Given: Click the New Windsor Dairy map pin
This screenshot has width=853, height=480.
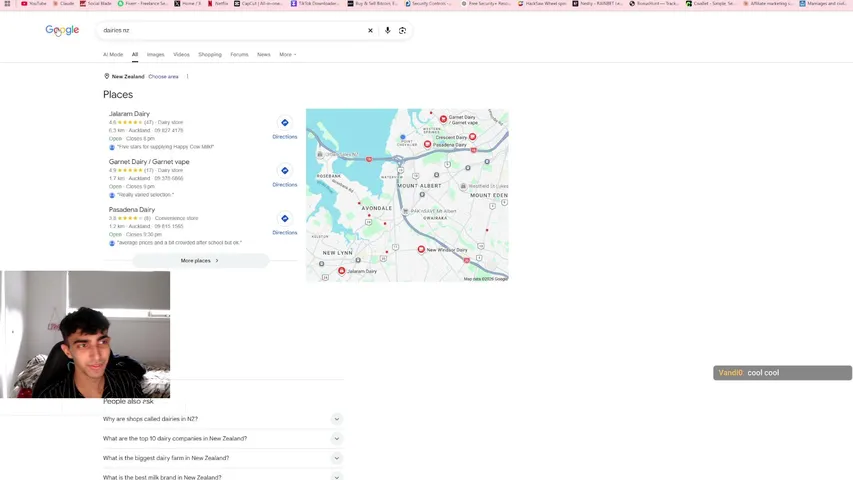Looking at the screenshot, I should (421, 249).
